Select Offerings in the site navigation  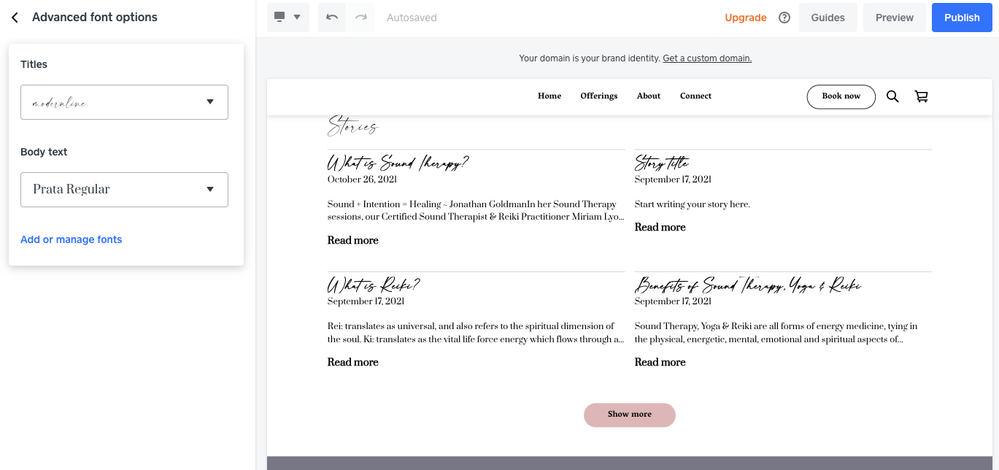click(x=599, y=96)
